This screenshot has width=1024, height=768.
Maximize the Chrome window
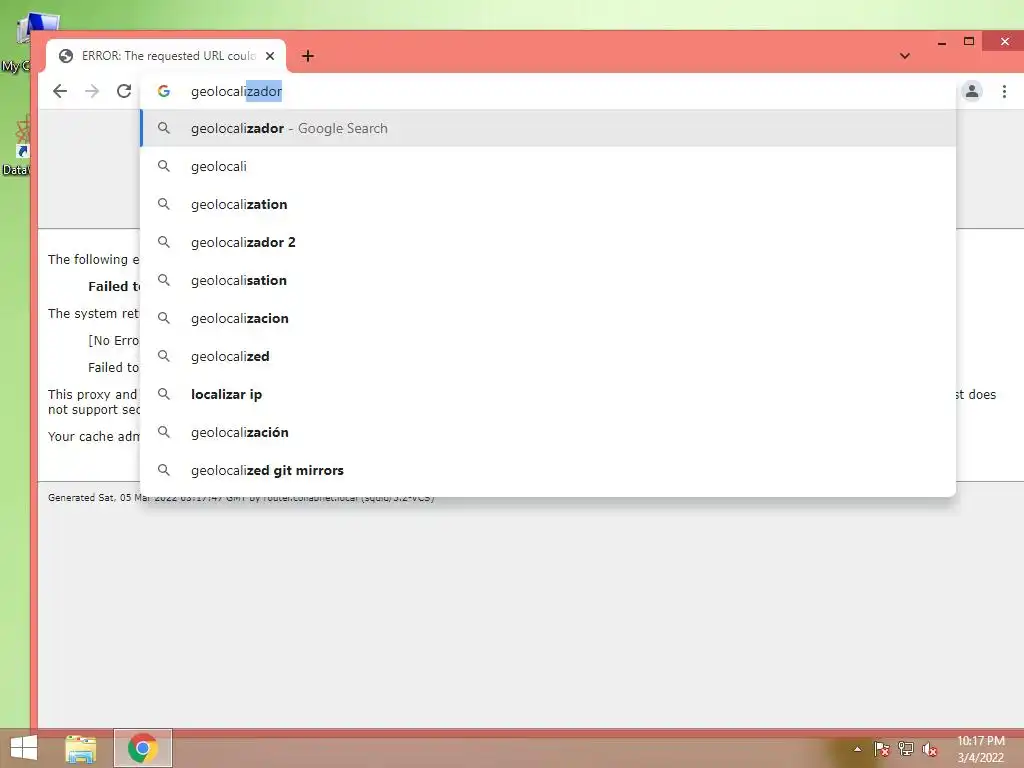pyautogui.click(x=969, y=41)
